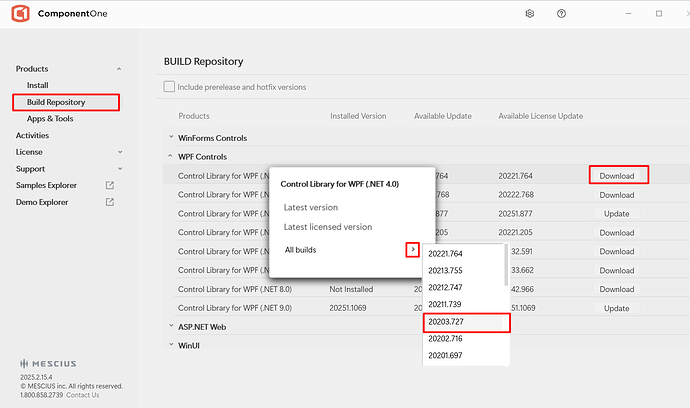Open Activities in the sidebar
Viewport: 690px width, 408px height.
point(32,136)
